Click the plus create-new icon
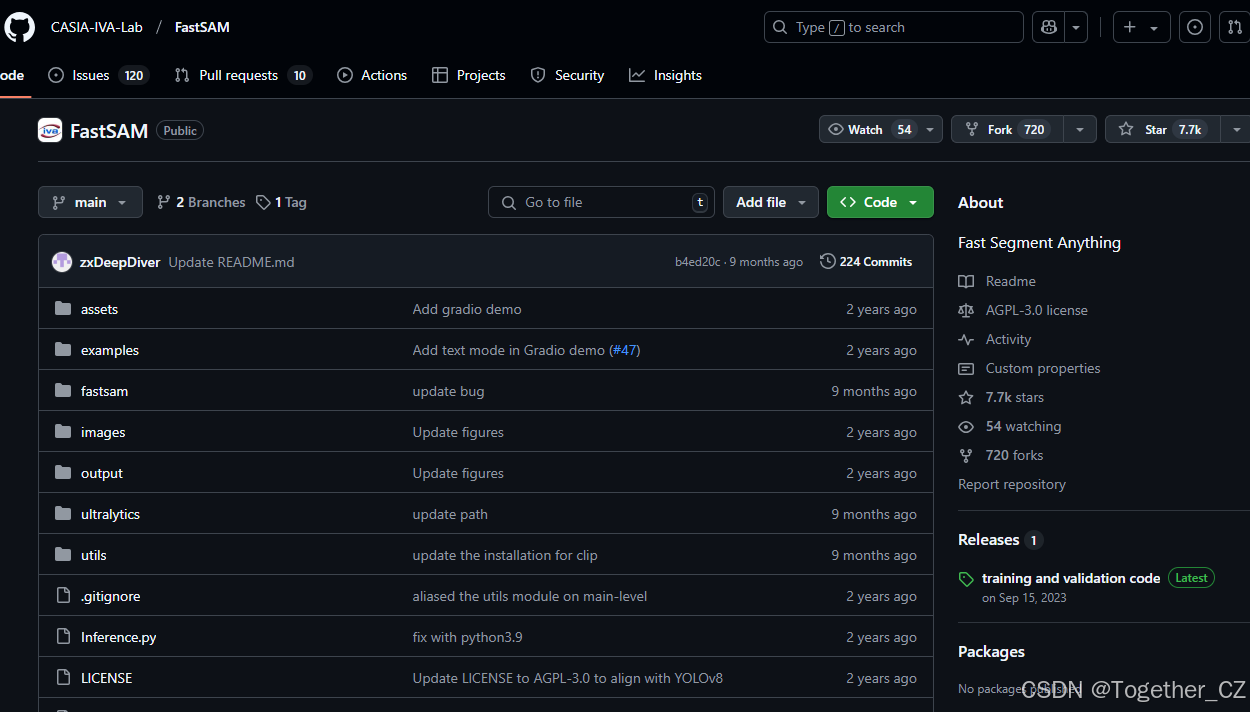The width and height of the screenshot is (1250, 712). [x=1130, y=27]
